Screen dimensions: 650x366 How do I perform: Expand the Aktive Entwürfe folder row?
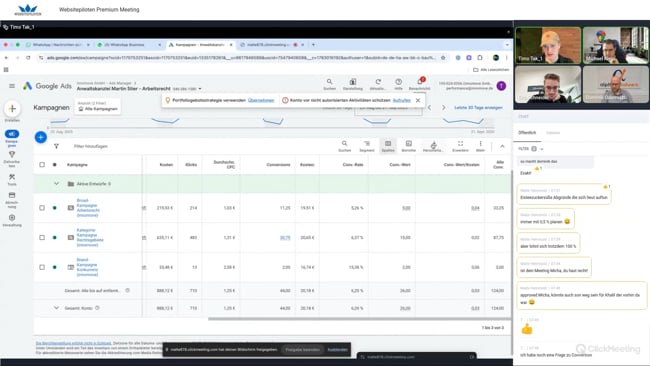tap(56, 184)
